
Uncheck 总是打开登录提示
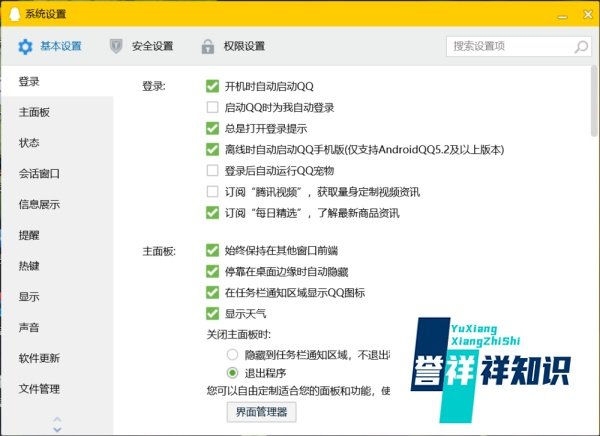coord(212,128)
